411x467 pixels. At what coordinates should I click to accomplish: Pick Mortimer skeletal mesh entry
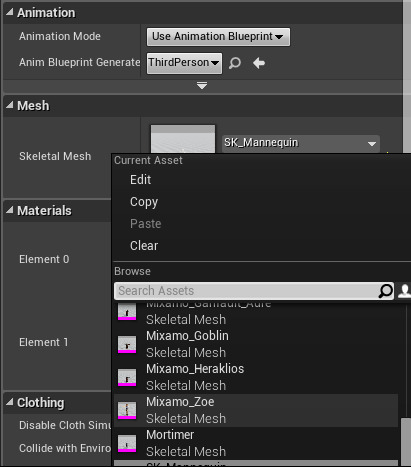point(256,443)
